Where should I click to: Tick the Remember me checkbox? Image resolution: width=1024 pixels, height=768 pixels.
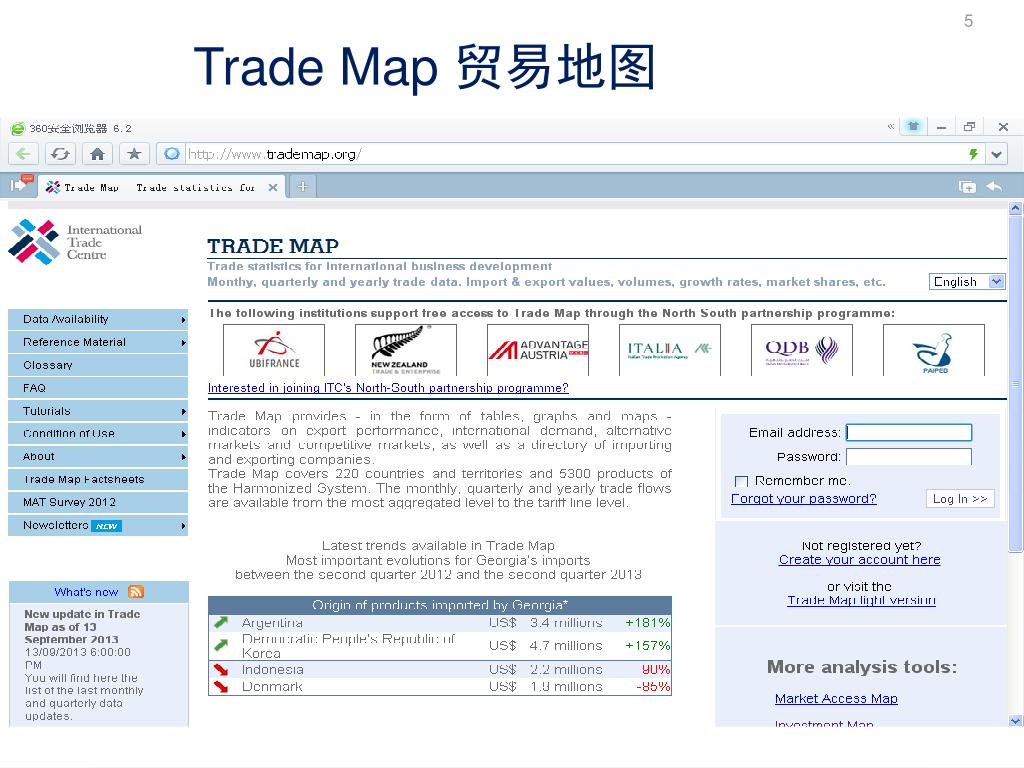pos(741,481)
